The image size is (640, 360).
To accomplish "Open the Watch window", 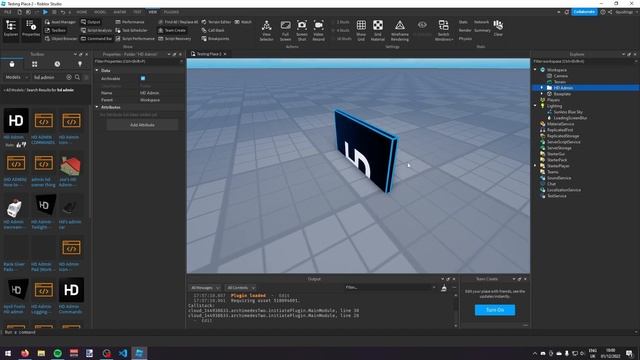I will 243,22.
